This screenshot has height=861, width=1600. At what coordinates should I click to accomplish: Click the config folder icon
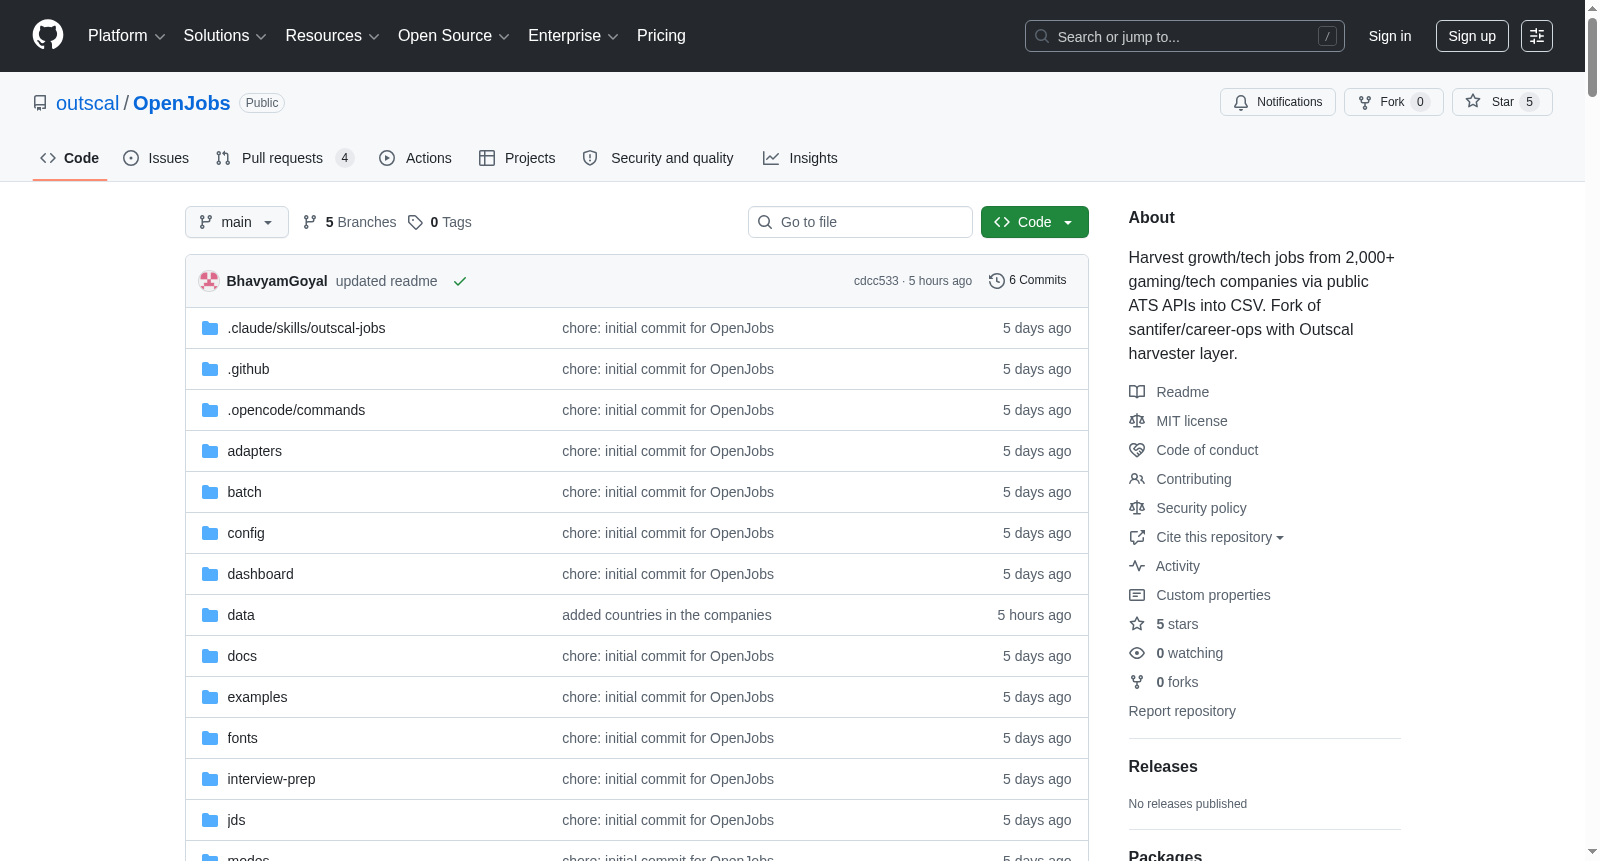point(210,533)
